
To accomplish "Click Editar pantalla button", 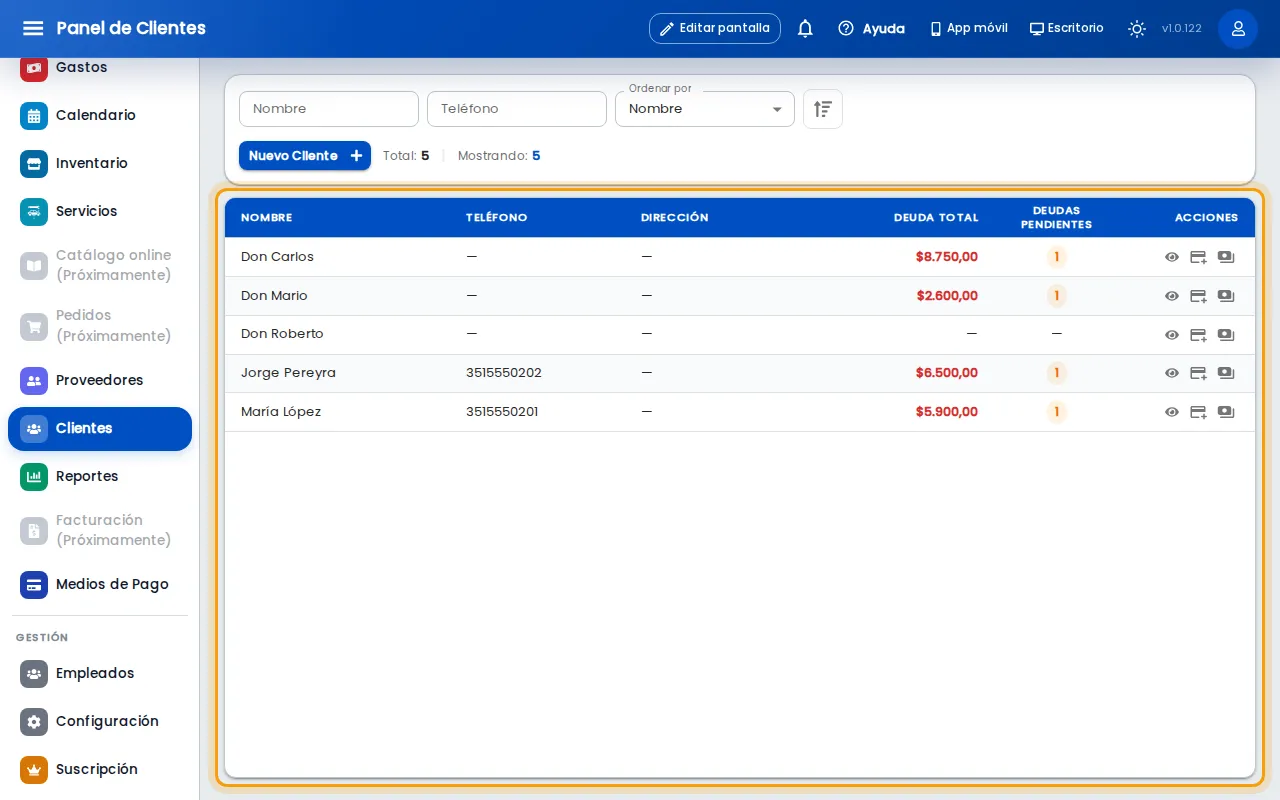I will pos(715,28).
